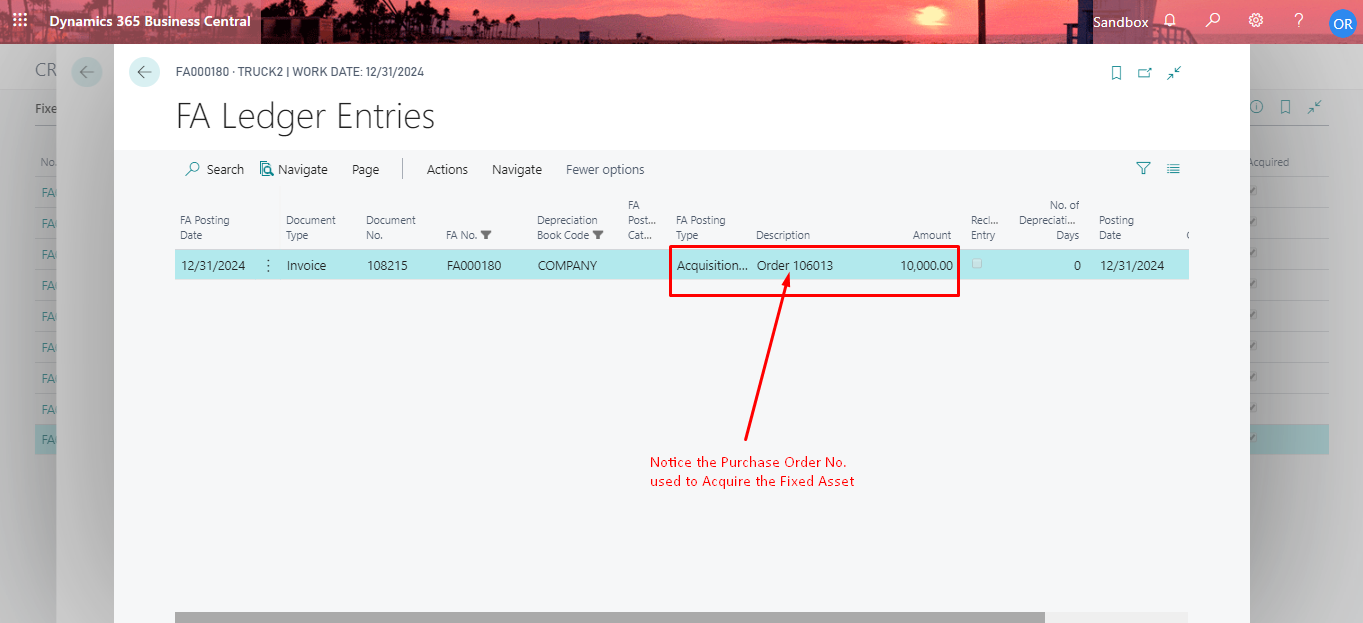Click the notifications bell icon

point(1170,20)
